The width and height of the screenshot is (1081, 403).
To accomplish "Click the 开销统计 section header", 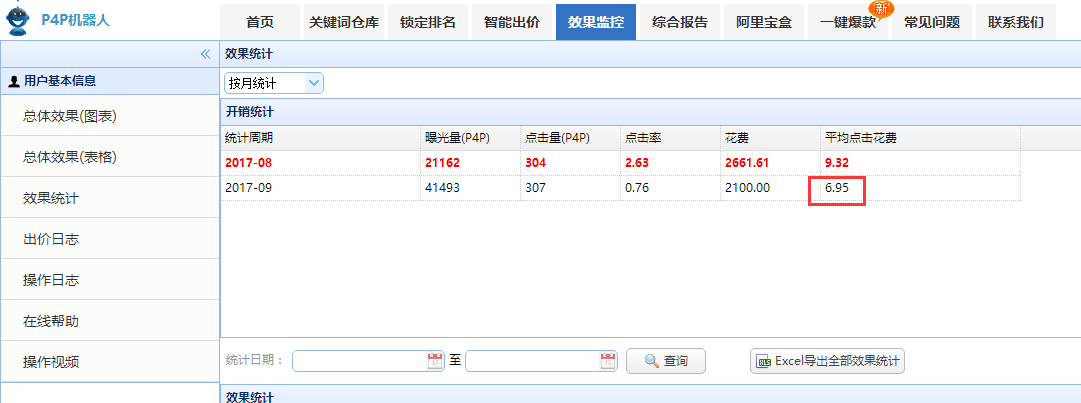I will pos(650,112).
